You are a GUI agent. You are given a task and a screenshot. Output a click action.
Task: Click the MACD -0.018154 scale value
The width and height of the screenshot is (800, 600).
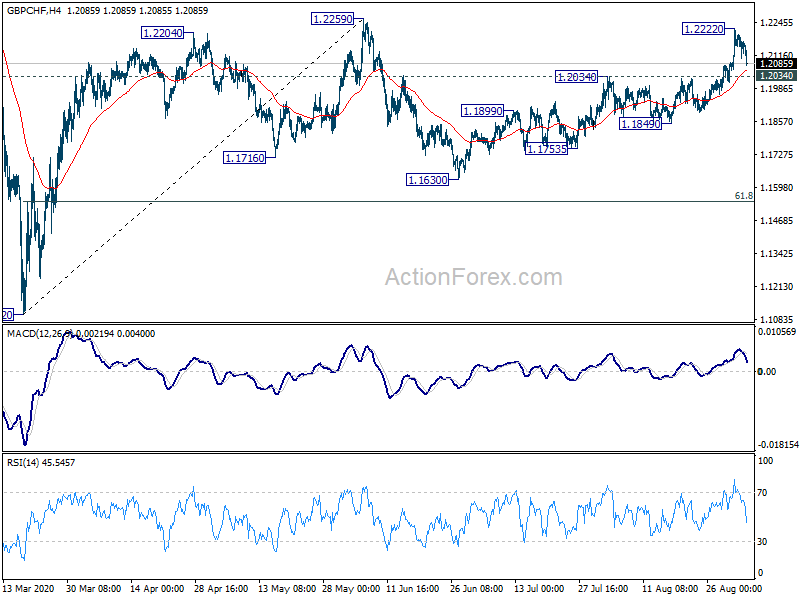click(x=778, y=445)
